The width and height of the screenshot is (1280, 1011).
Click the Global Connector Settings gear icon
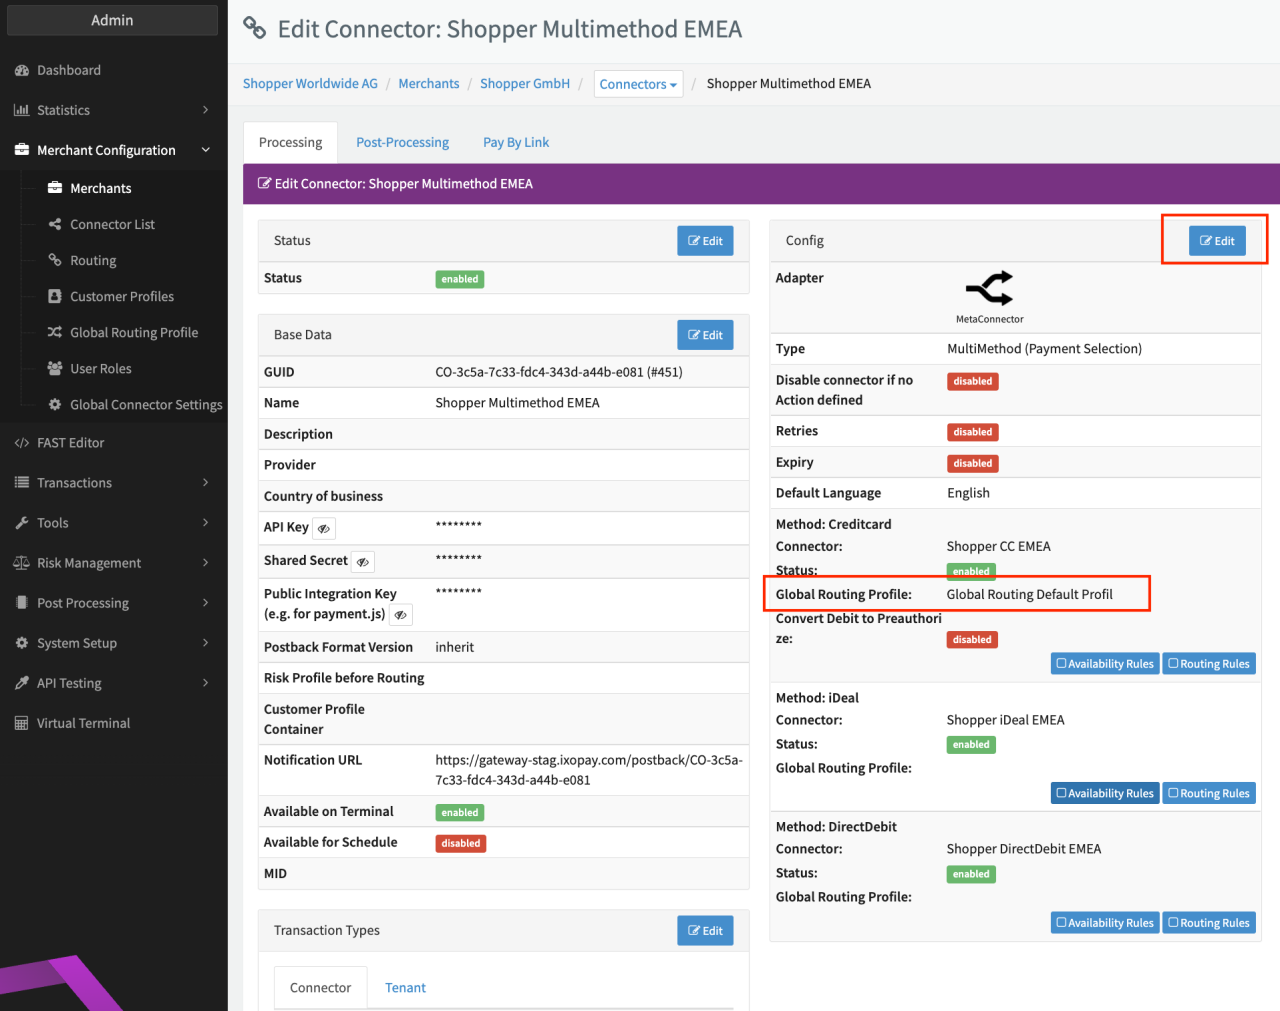click(55, 405)
